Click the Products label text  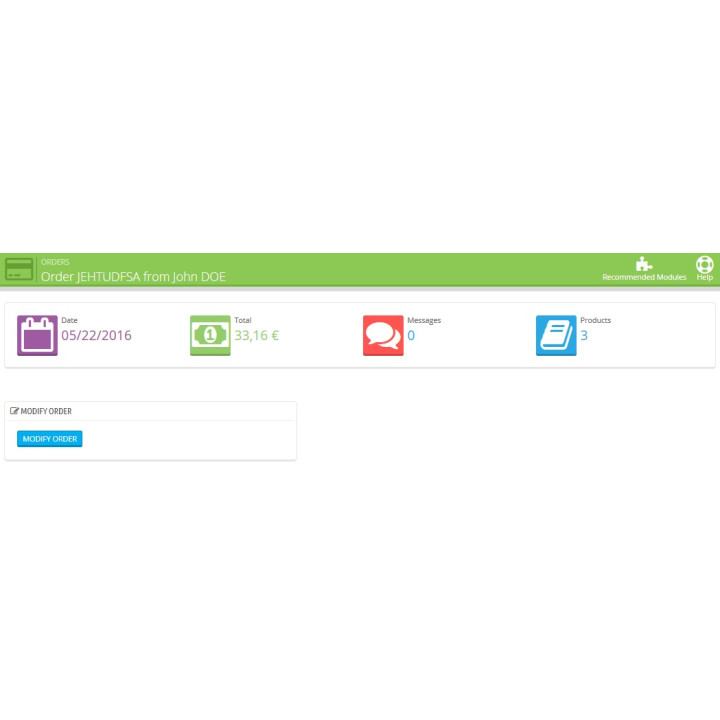click(596, 321)
